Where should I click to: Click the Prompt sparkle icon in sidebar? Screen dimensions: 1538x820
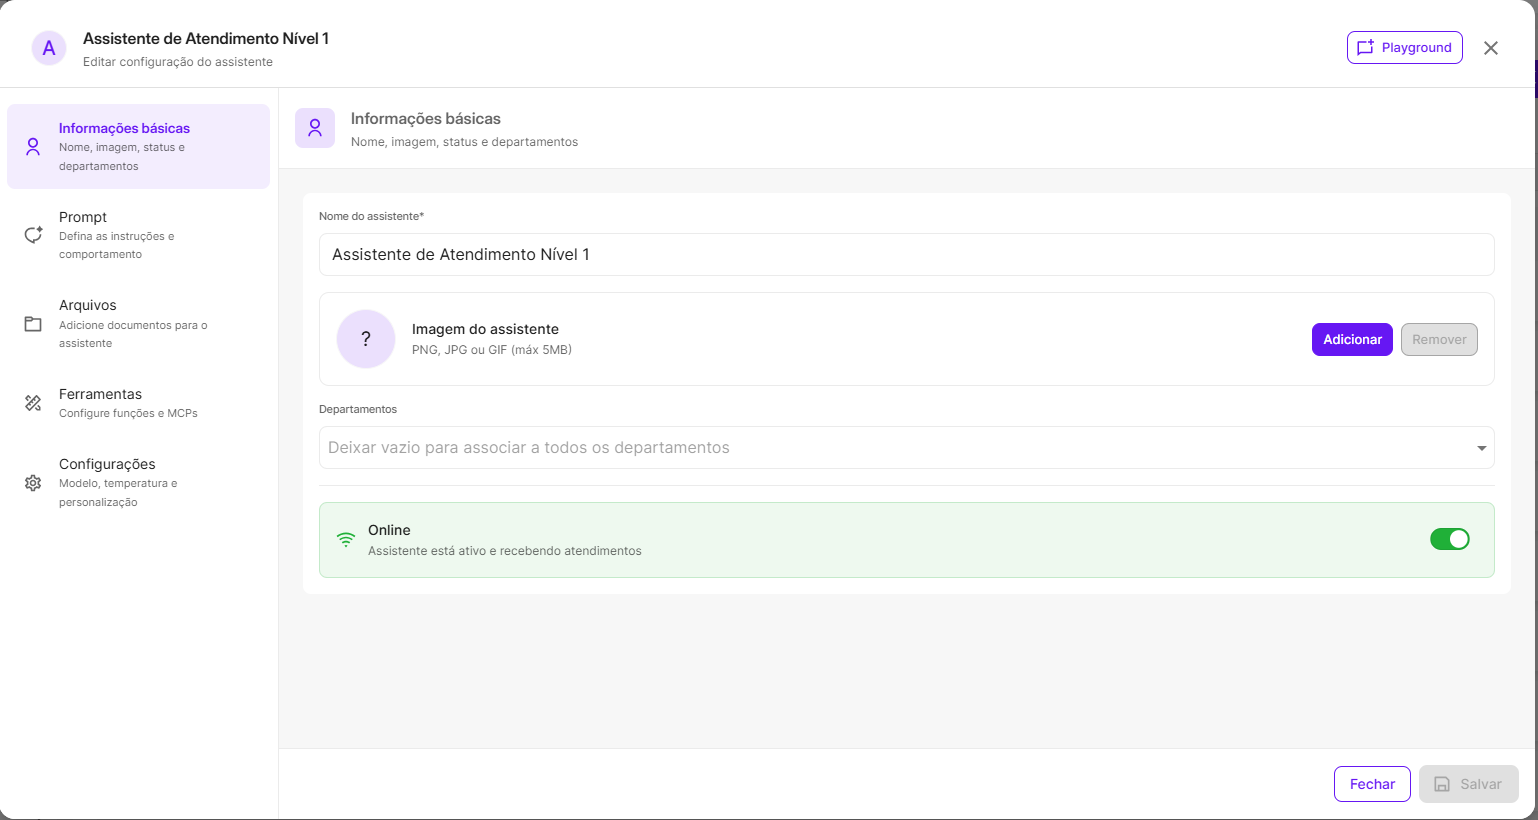[33, 235]
